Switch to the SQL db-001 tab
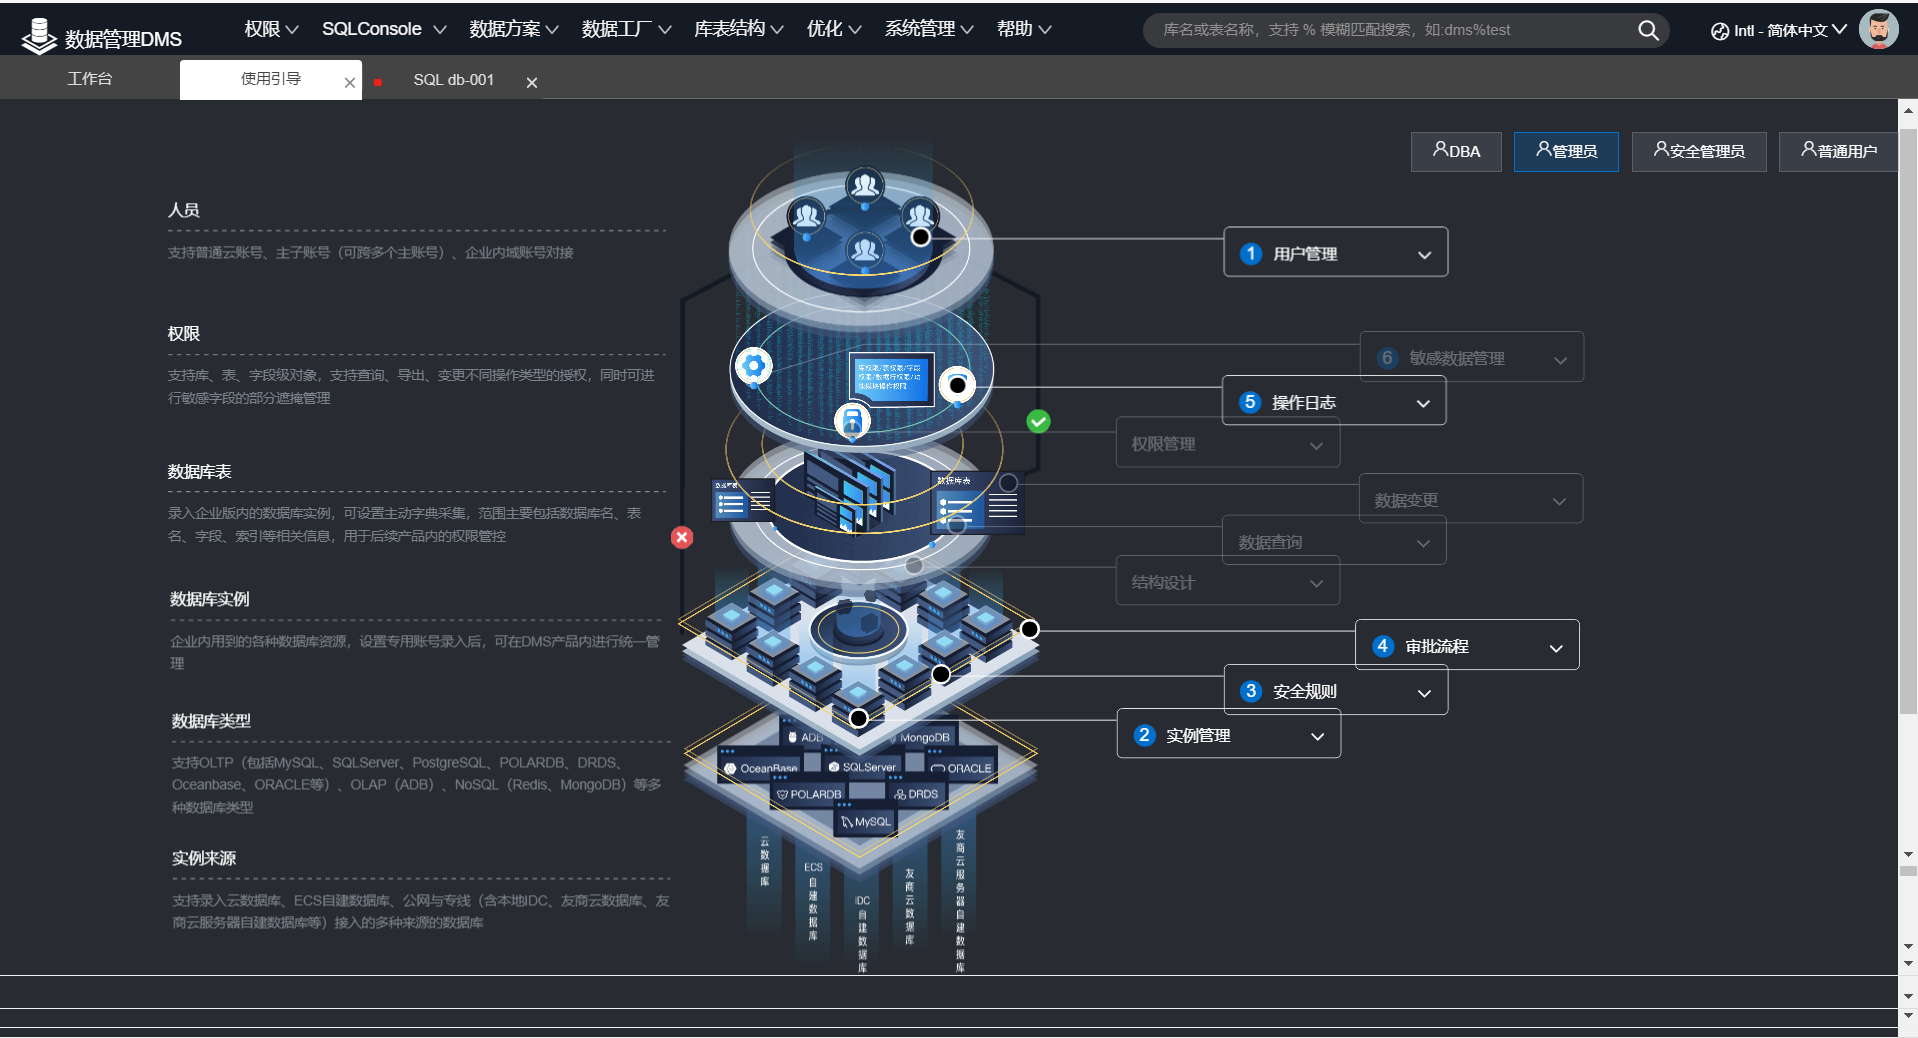The width and height of the screenshot is (1918, 1038). tap(454, 80)
